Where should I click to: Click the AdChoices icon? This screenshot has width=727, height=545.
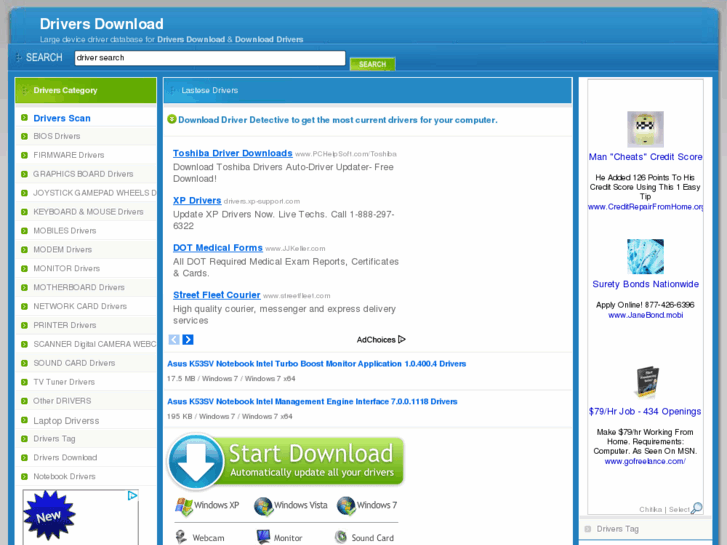(402, 340)
